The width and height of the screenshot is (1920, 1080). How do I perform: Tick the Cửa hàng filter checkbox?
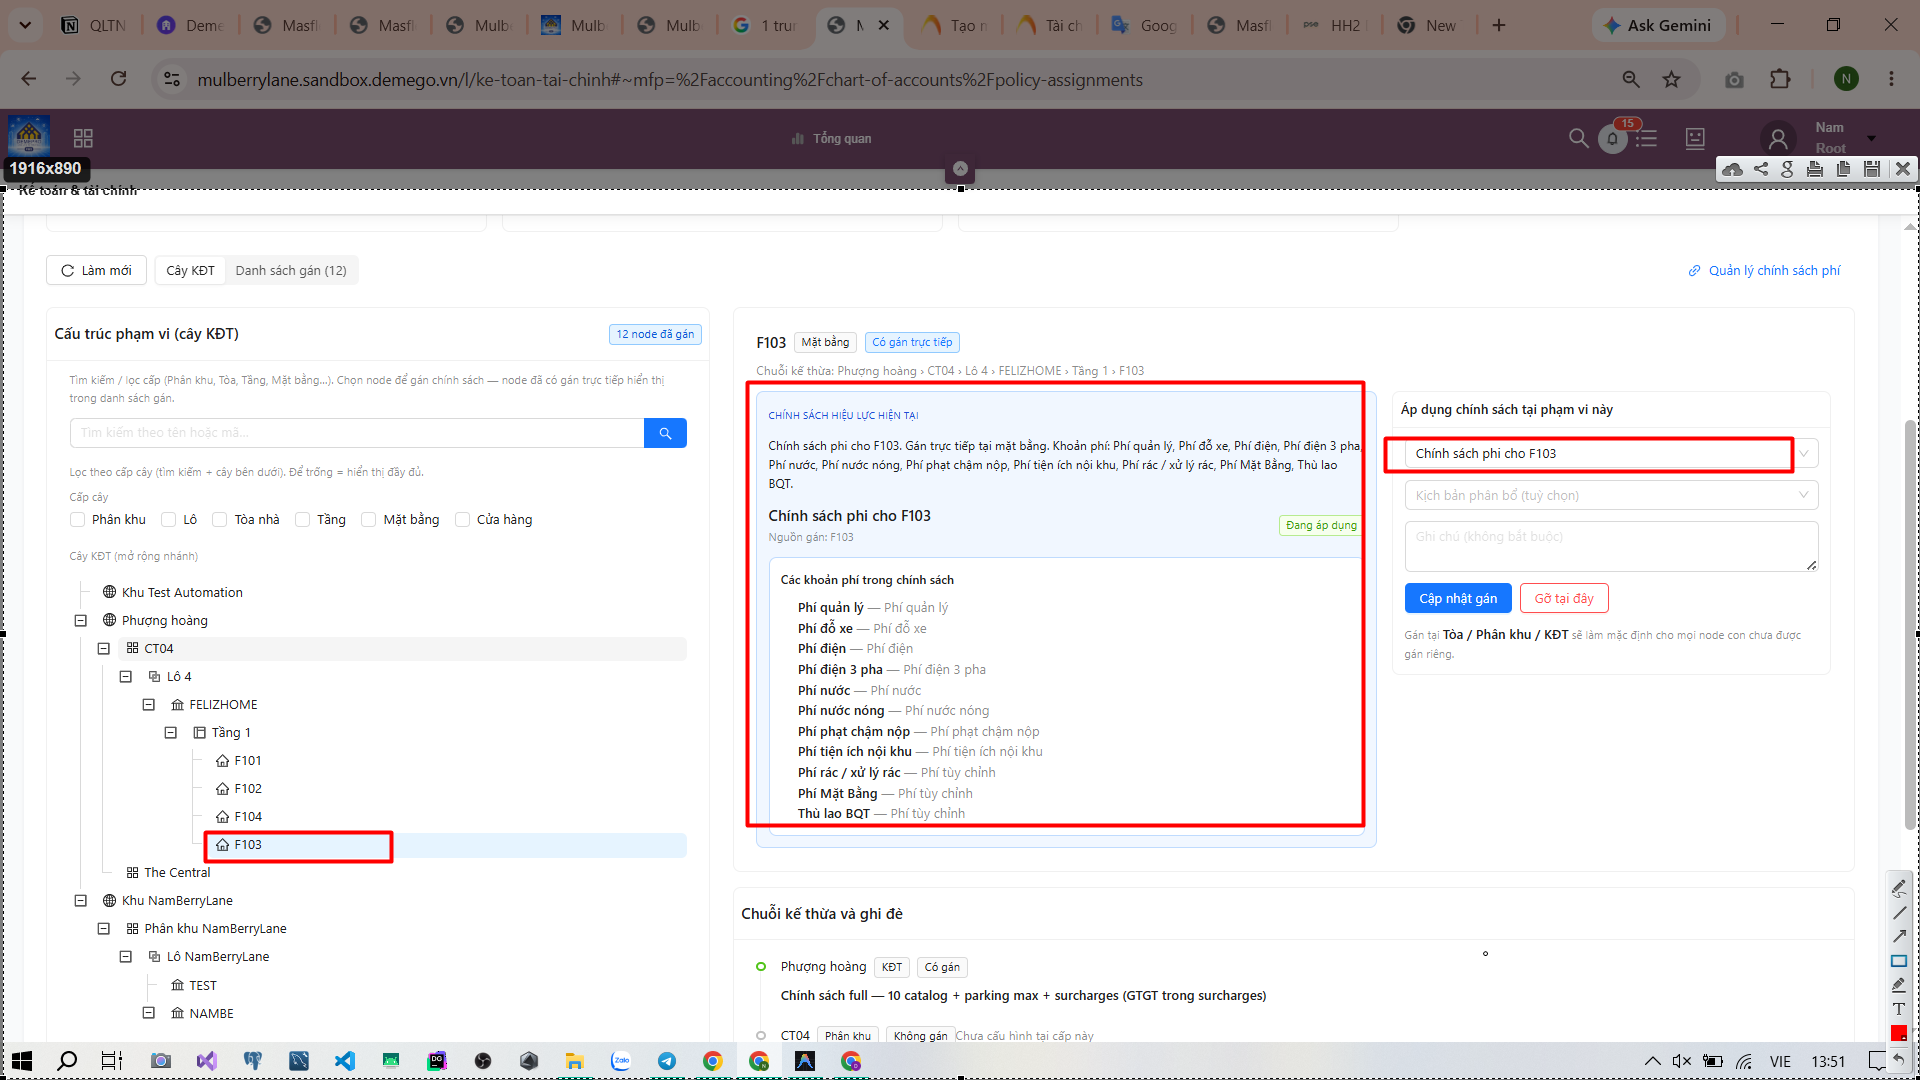coord(462,520)
